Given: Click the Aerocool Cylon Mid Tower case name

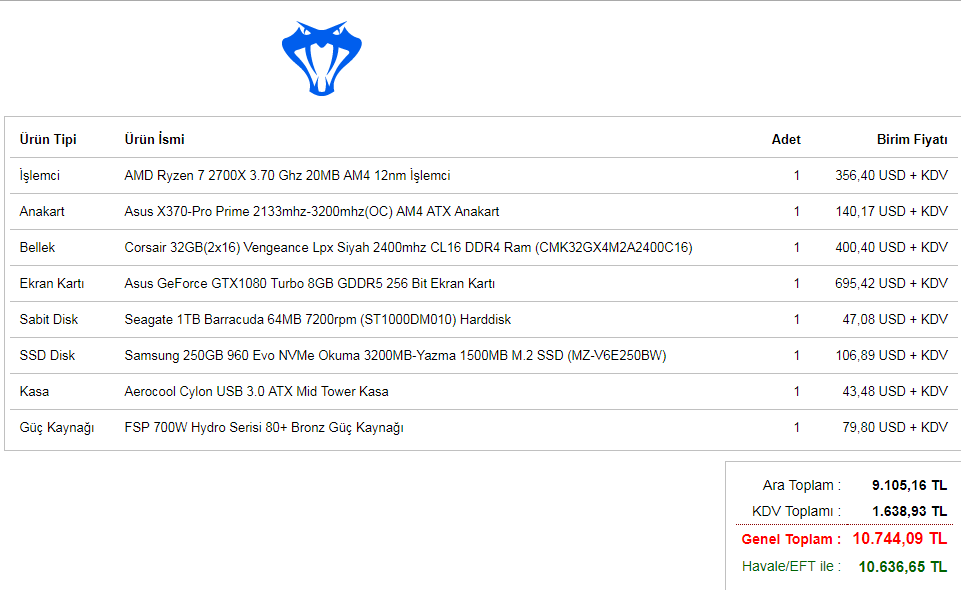Looking at the screenshot, I should click(256, 391).
